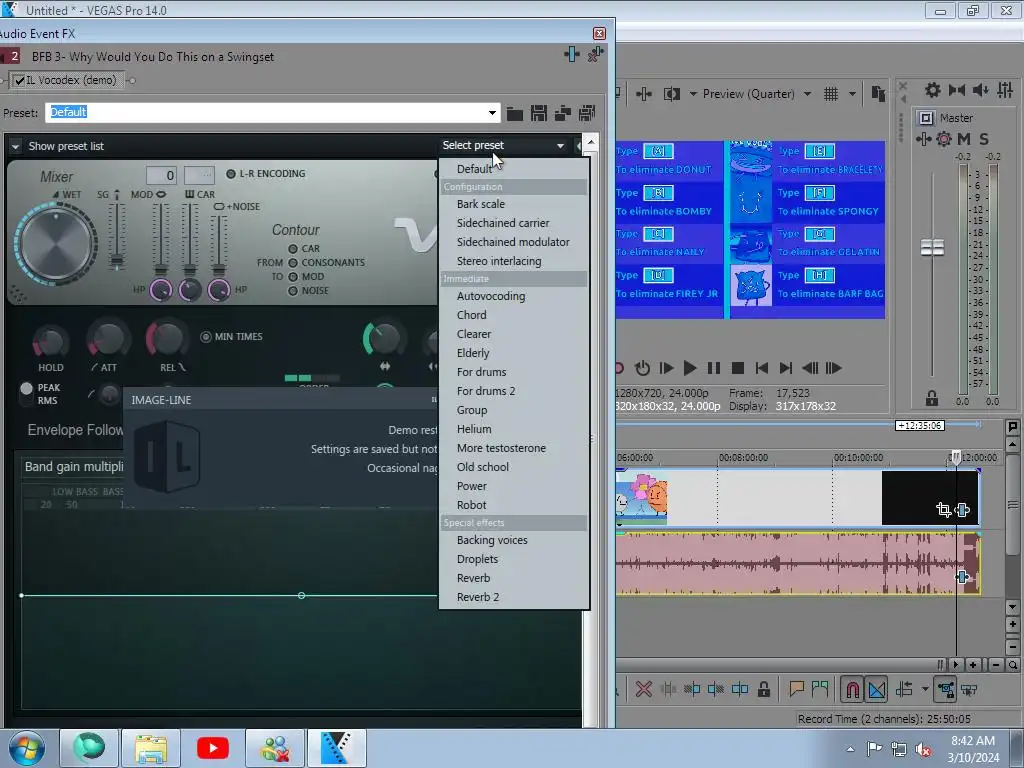
Task: Toggle lock envelopes to events button
Action: [945, 690]
